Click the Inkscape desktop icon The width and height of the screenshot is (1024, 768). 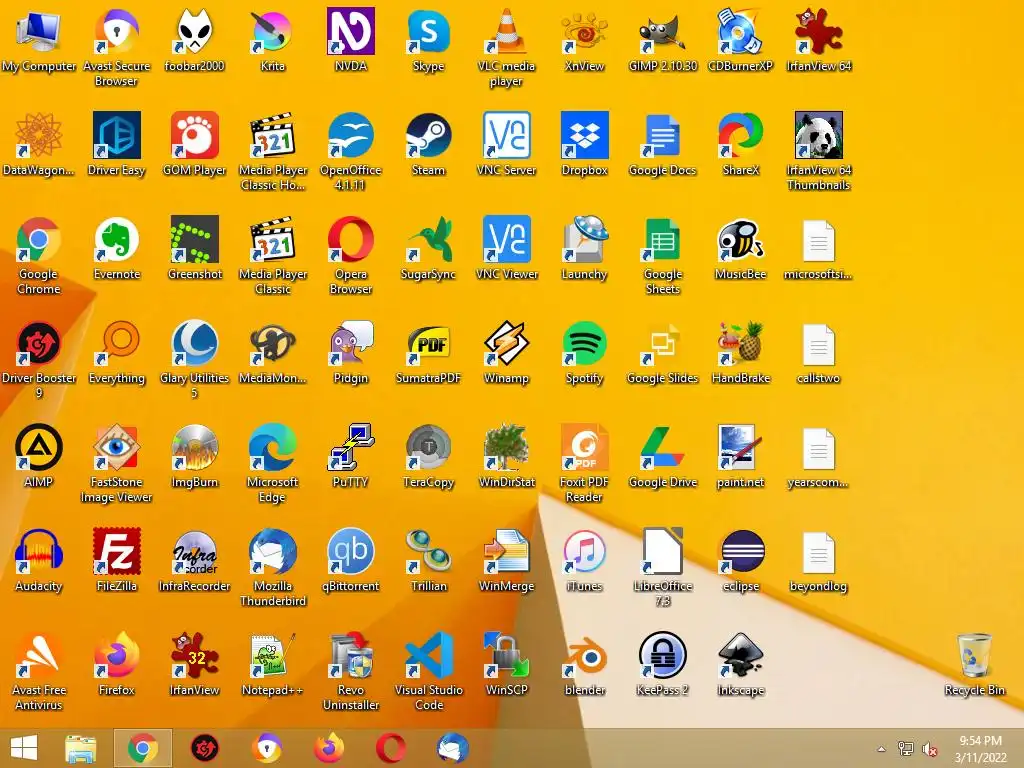(741, 664)
